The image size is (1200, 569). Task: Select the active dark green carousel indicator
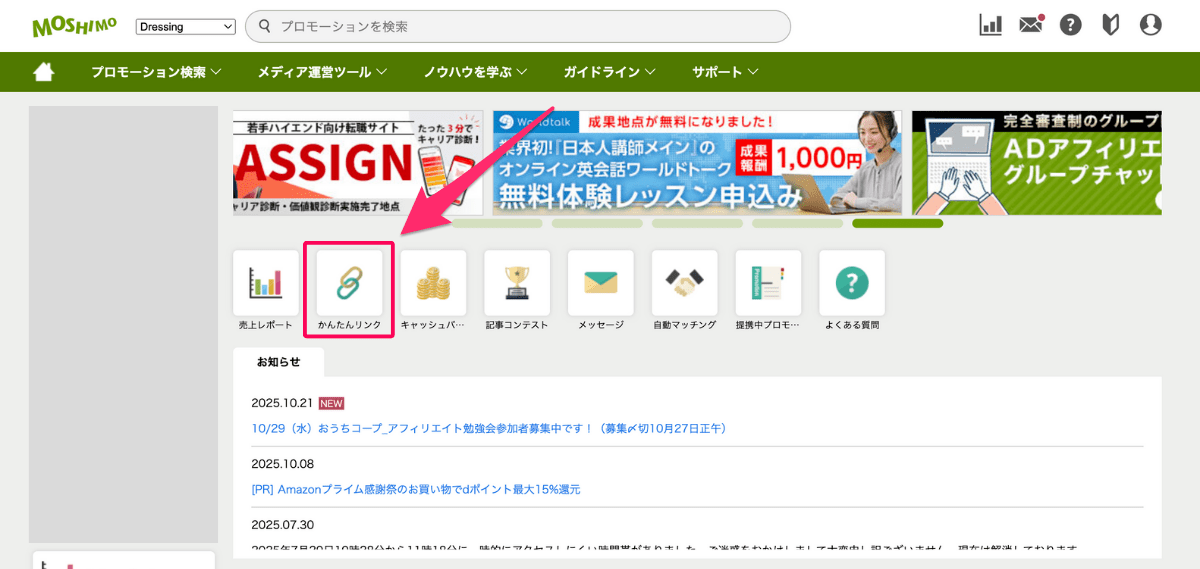coord(897,223)
